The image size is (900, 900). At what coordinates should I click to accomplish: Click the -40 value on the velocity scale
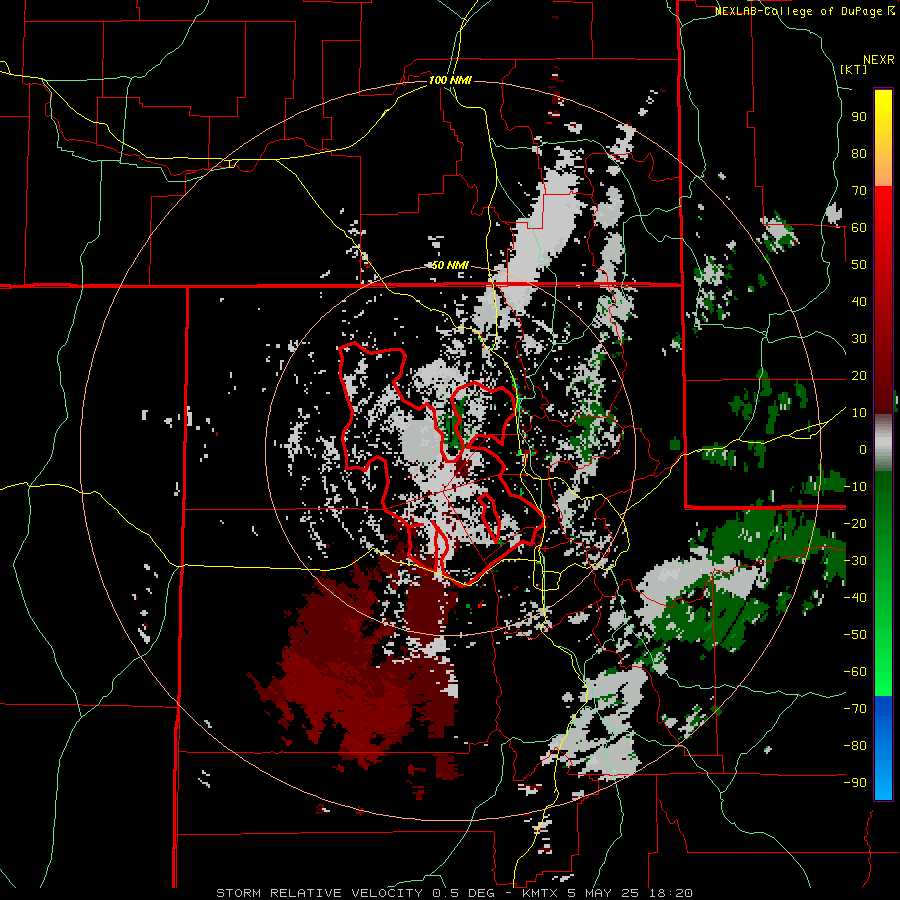[x=855, y=598]
